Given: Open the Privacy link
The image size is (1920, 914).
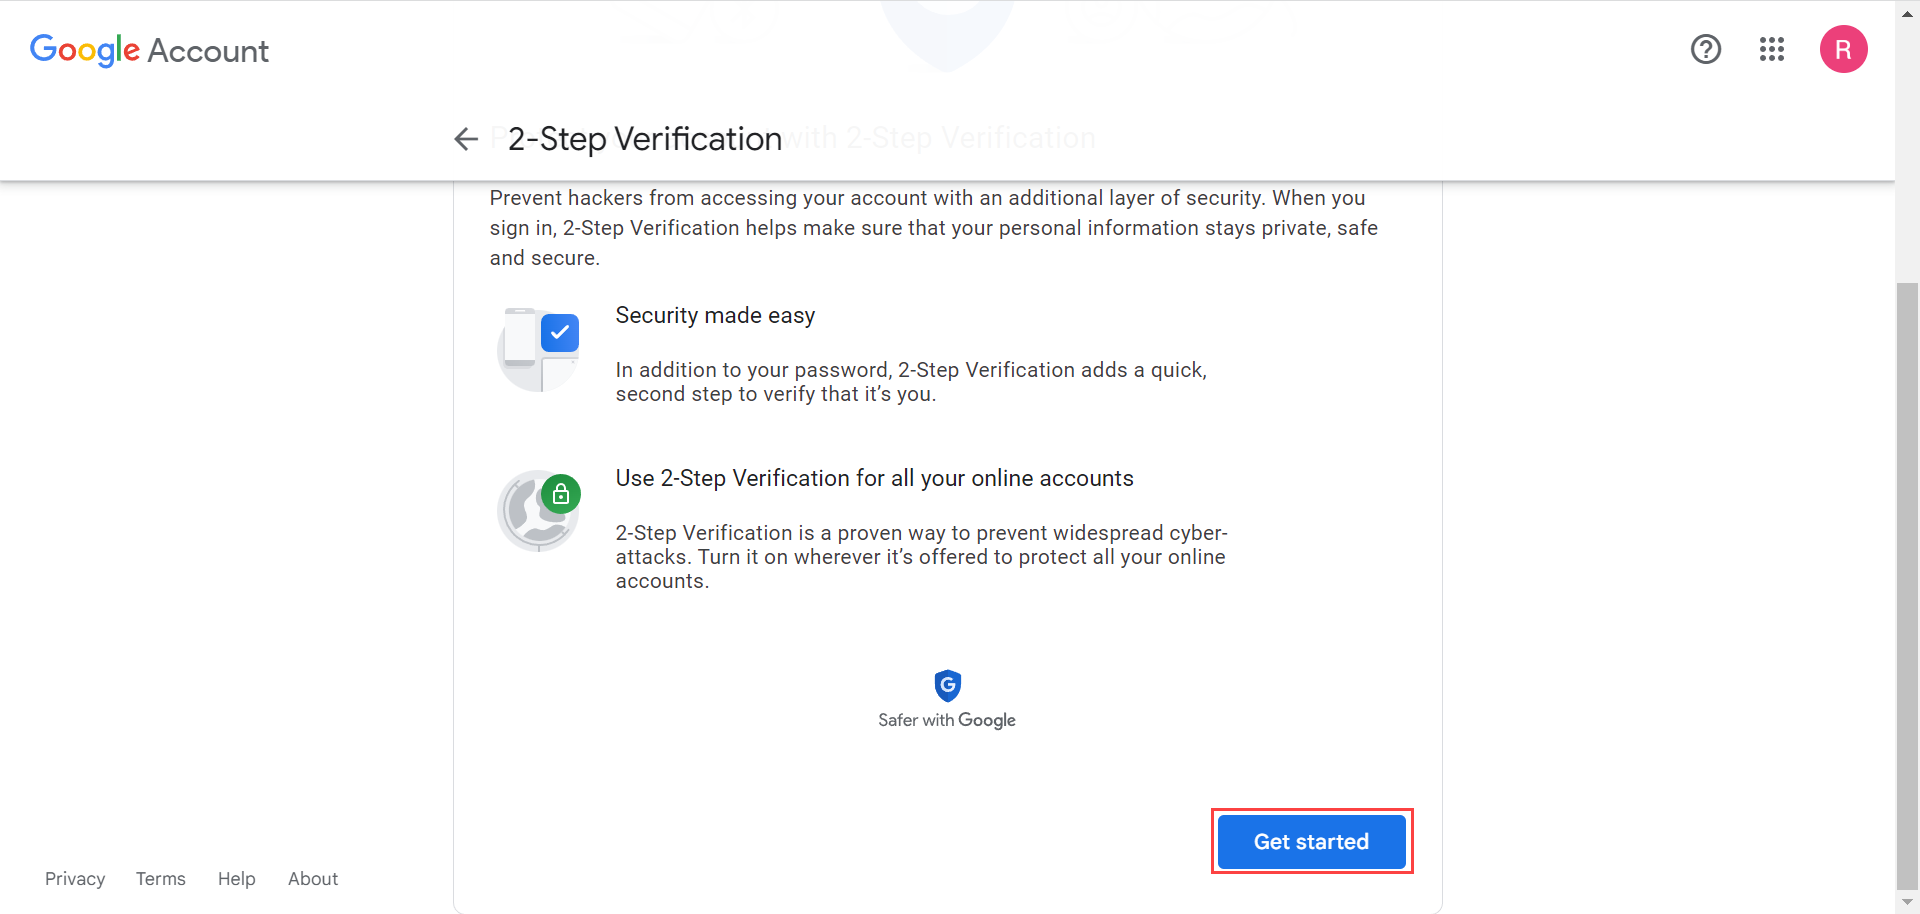Looking at the screenshot, I should tap(75, 879).
